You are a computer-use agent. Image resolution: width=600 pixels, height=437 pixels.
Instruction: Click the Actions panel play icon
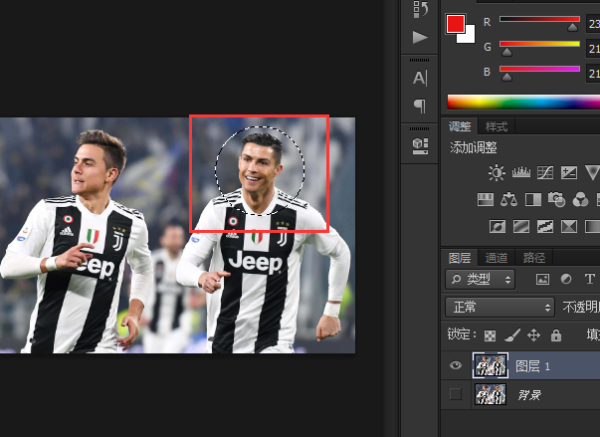[x=420, y=37]
